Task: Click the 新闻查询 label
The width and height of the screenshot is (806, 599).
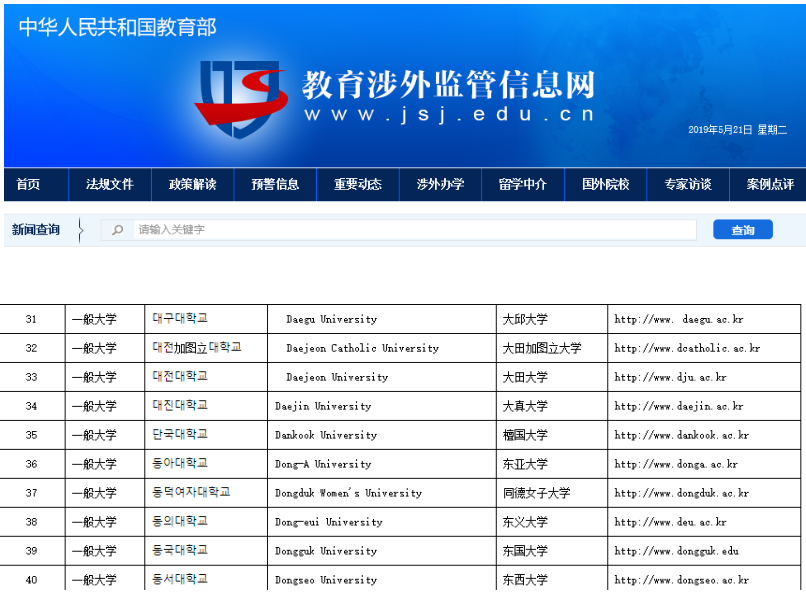Action: coord(35,230)
